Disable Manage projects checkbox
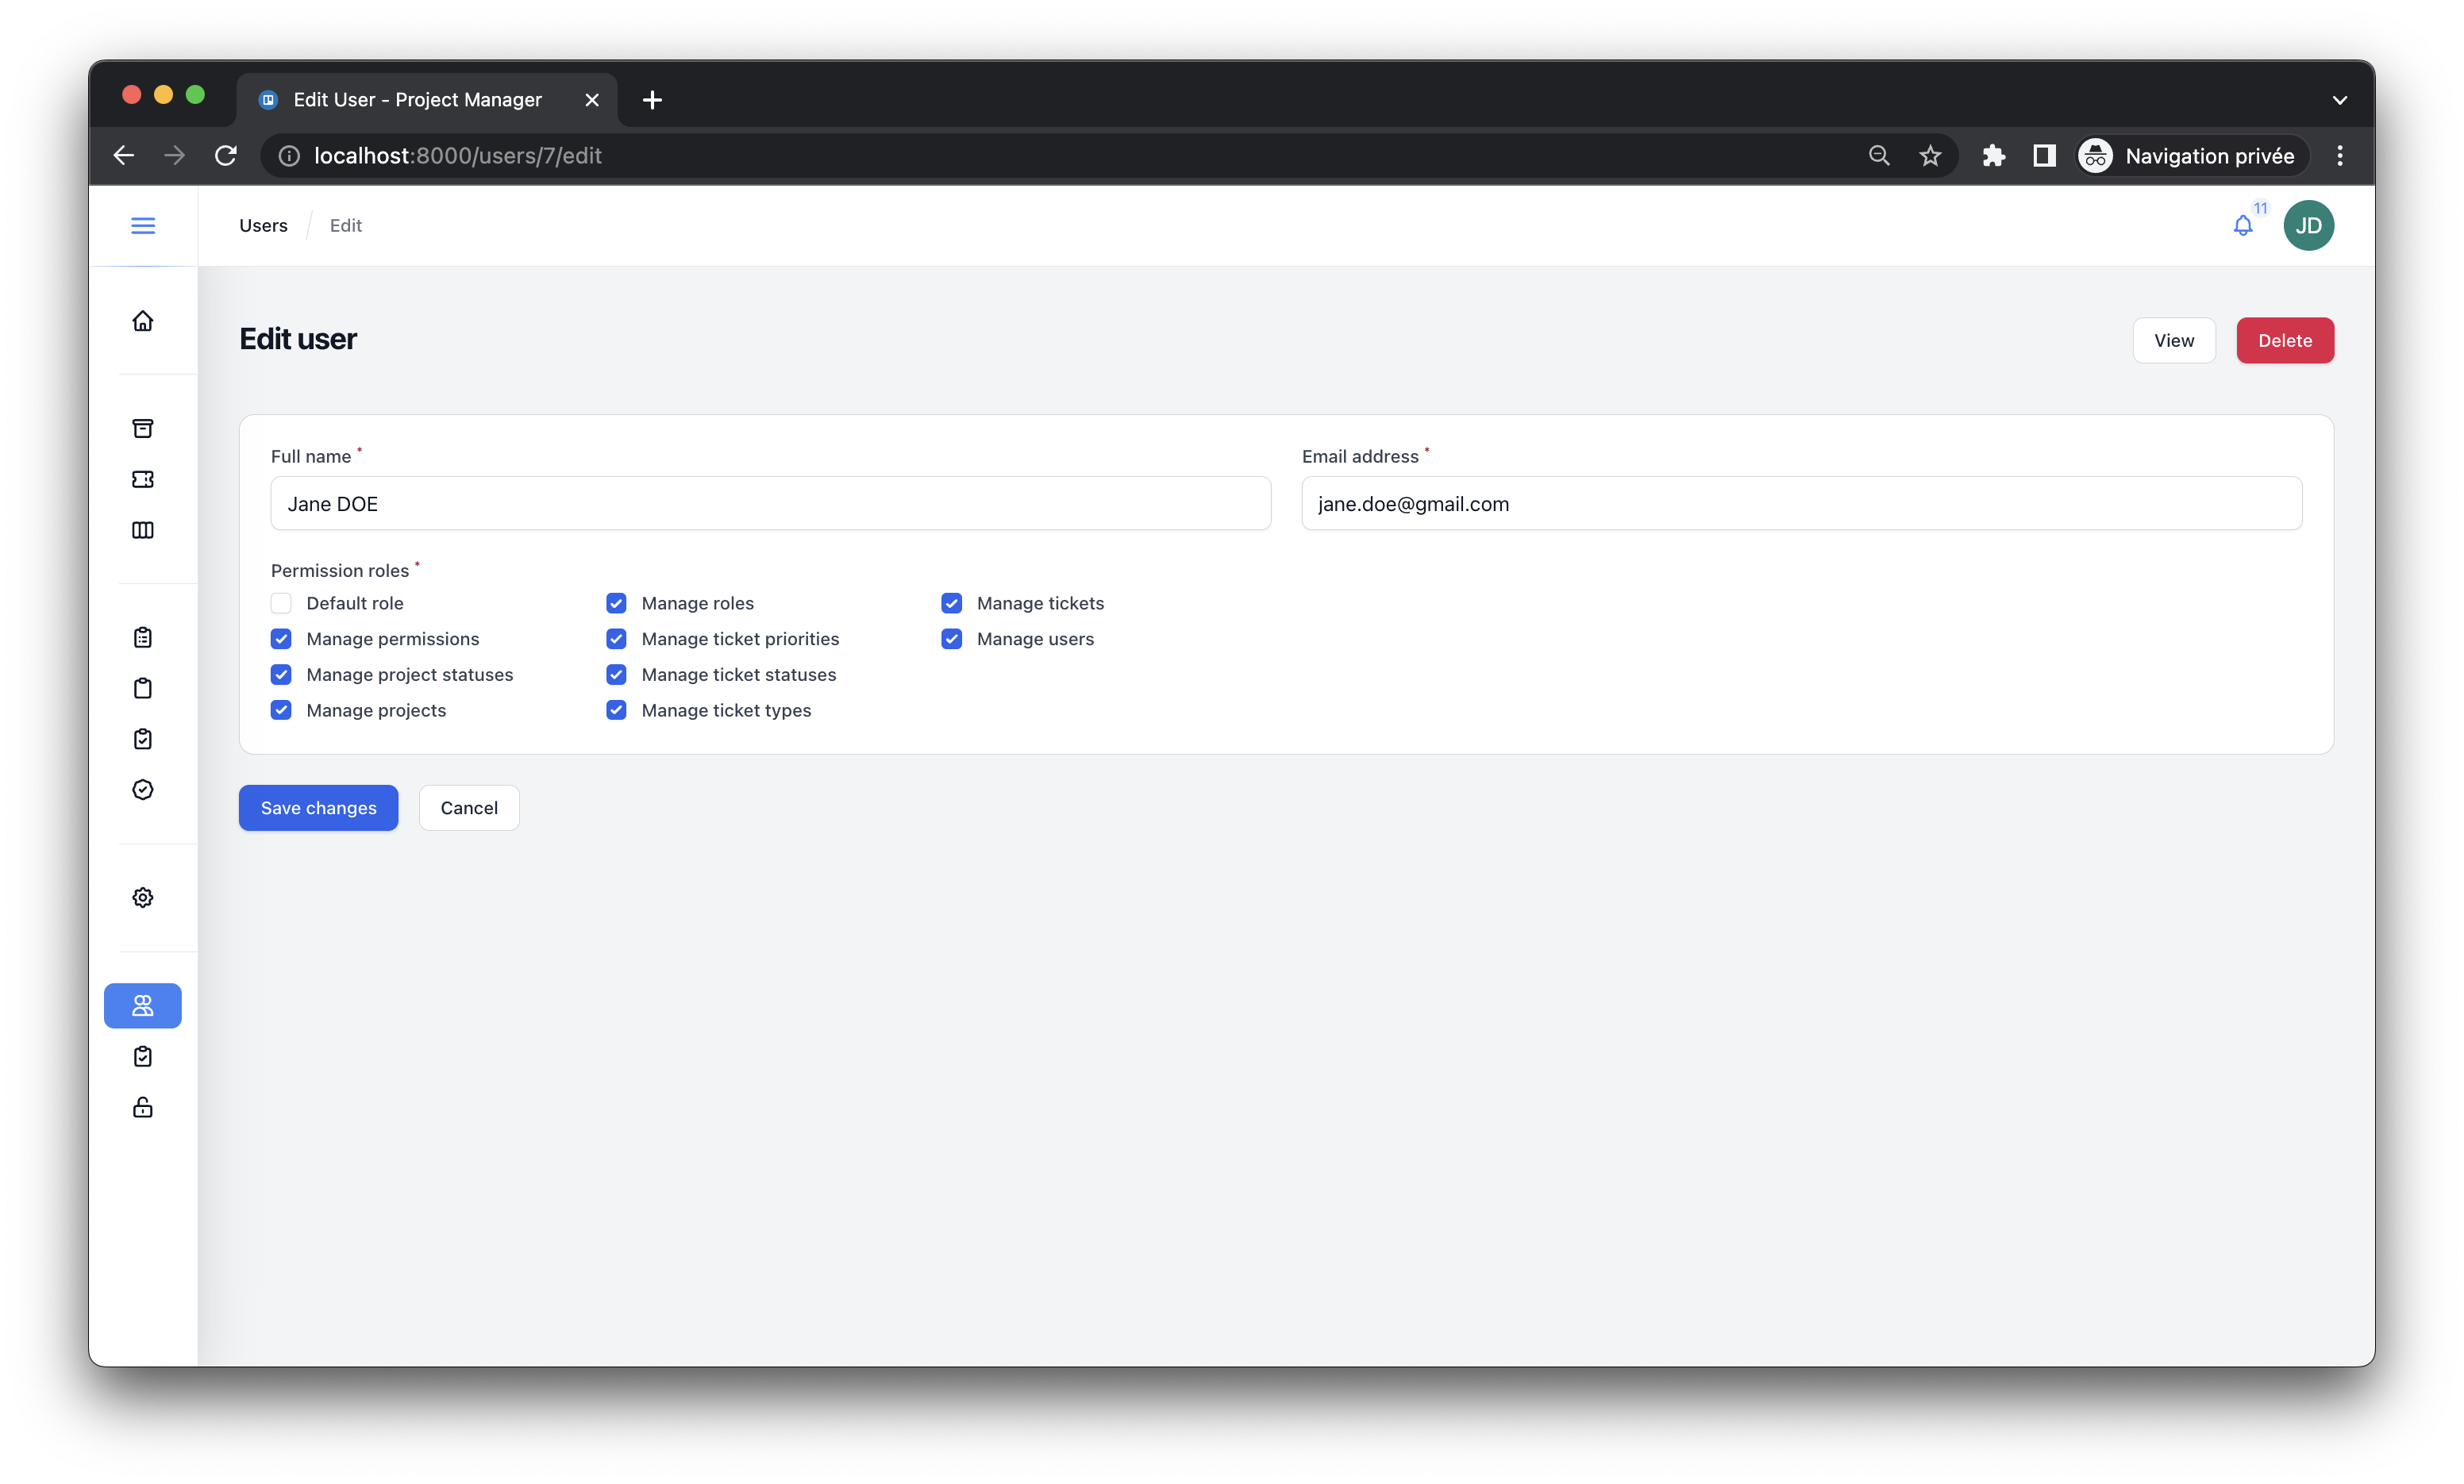This screenshot has height=1484, width=2464. click(x=281, y=710)
